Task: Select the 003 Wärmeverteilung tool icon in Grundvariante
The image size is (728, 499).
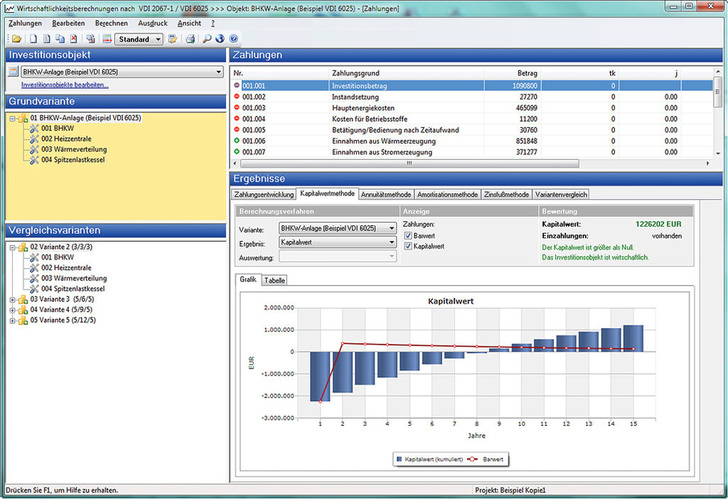Action: tap(34, 149)
